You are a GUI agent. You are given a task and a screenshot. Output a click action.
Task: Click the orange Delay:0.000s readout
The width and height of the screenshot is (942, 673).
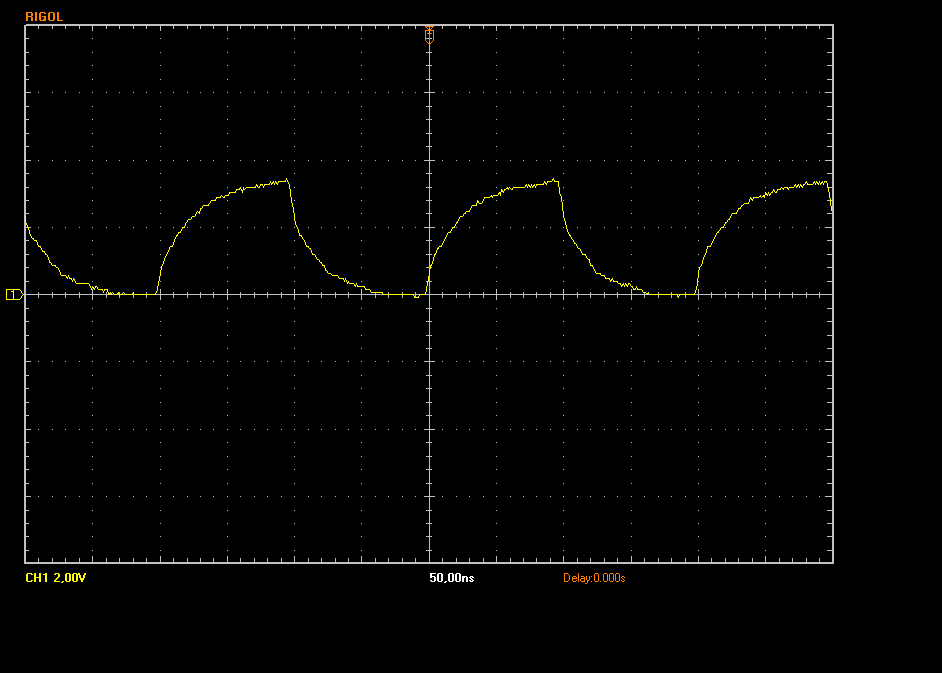pyautogui.click(x=594, y=578)
